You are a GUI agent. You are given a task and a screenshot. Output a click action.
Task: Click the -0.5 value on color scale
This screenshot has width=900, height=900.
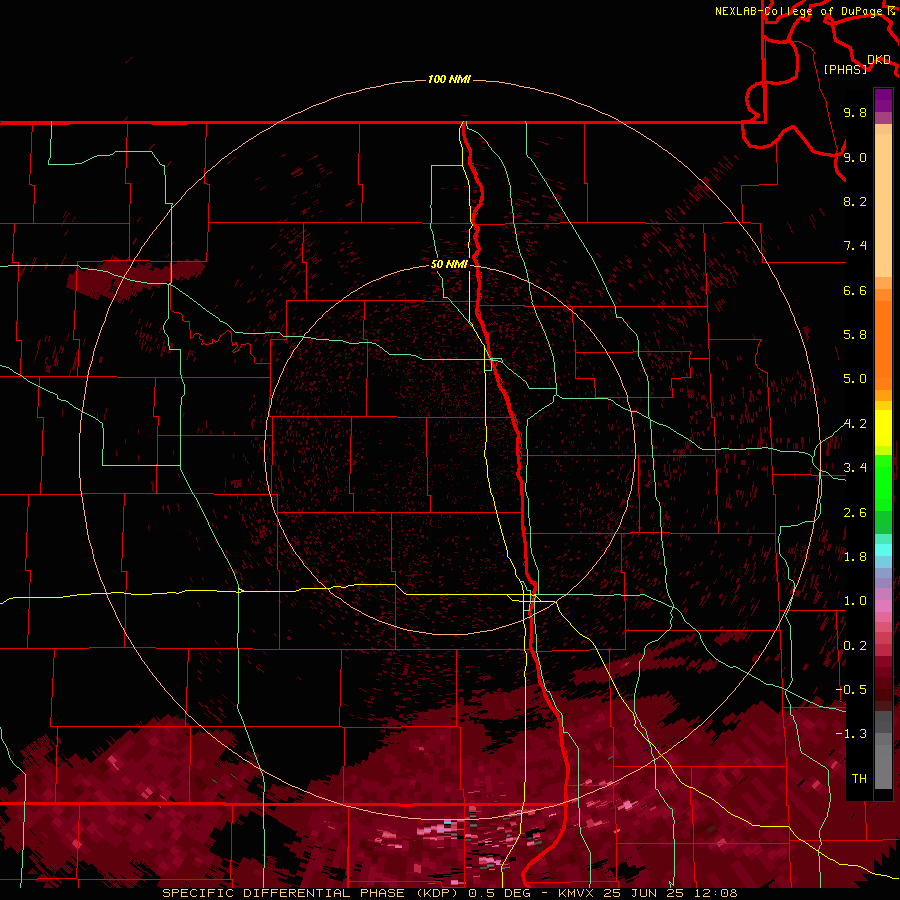coord(851,690)
